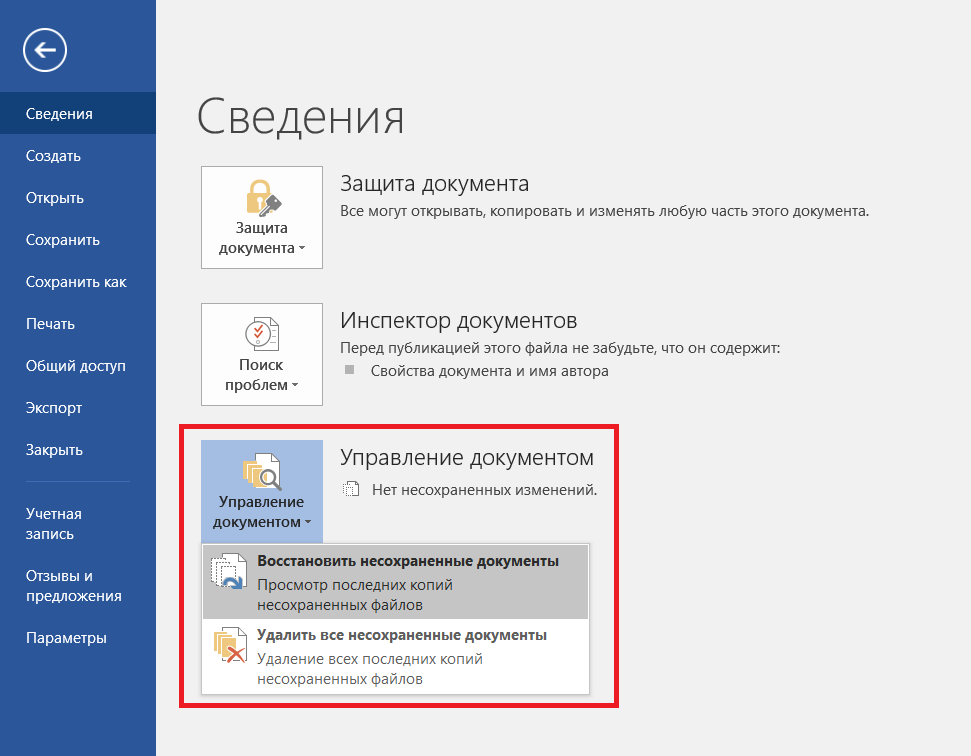
Task: Click the Инспектор документов heading text
Action: (x=459, y=321)
